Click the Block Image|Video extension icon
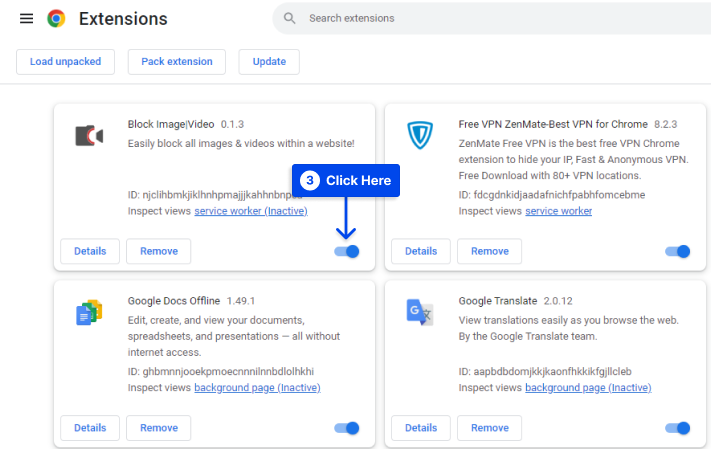The image size is (711, 449). pos(89,136)
